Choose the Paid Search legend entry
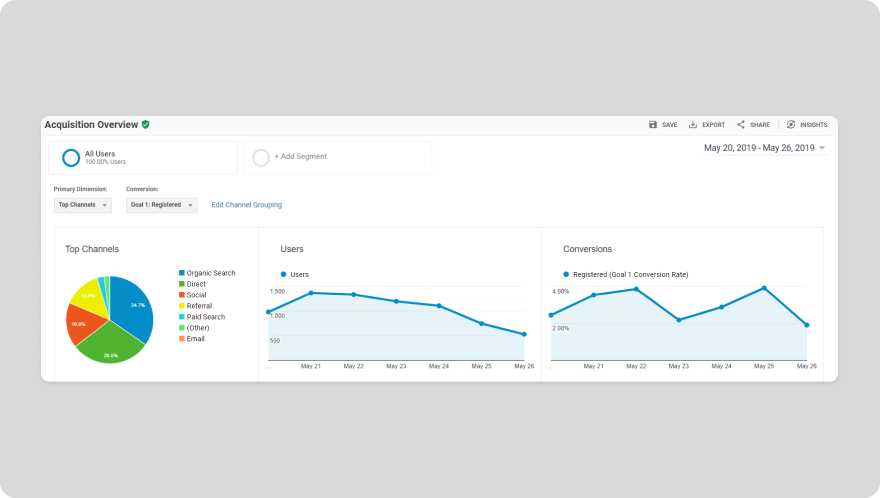The height and width of the screenshot is (498, 880). pyautogui.click(x=205, y=317)
